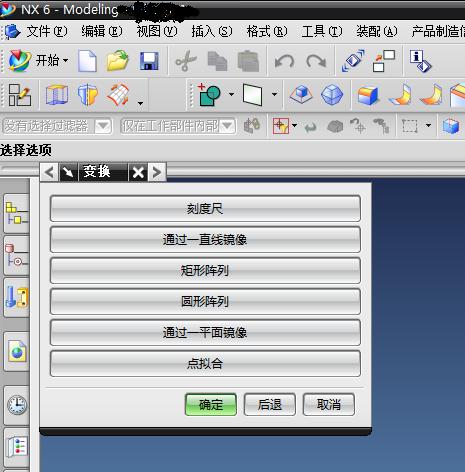Click the blue wireframe box icon
This screenshot has height=472, width=465.
[57, 95]
